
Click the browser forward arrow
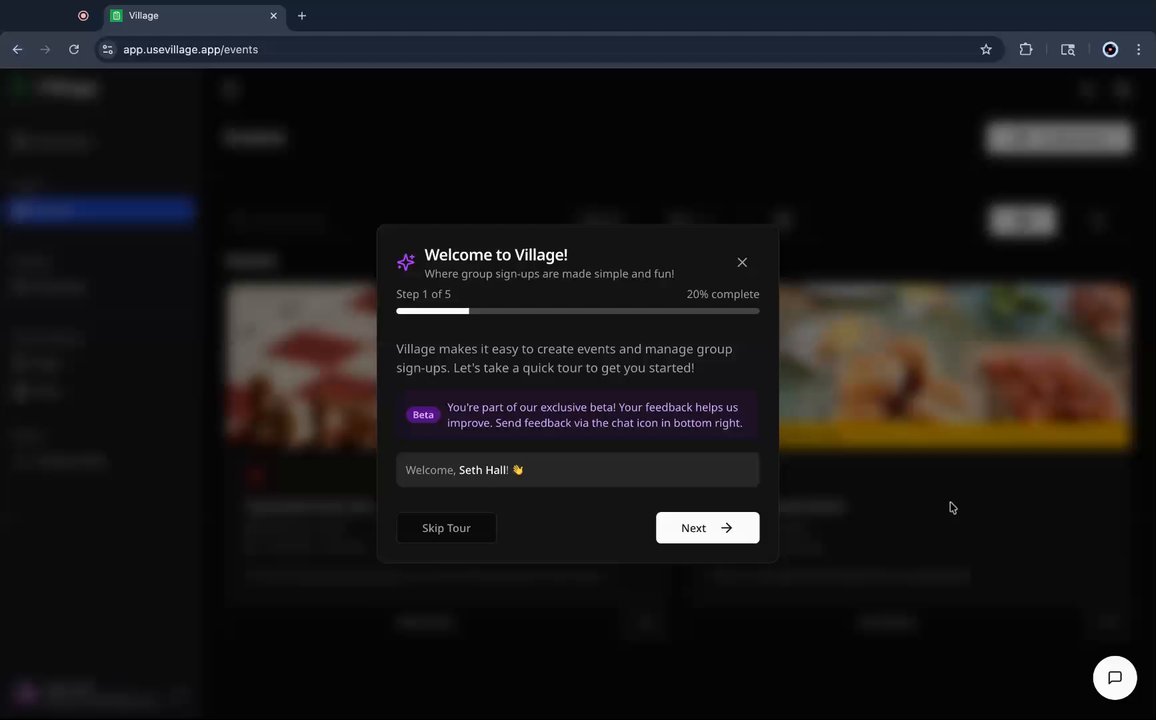45,49
